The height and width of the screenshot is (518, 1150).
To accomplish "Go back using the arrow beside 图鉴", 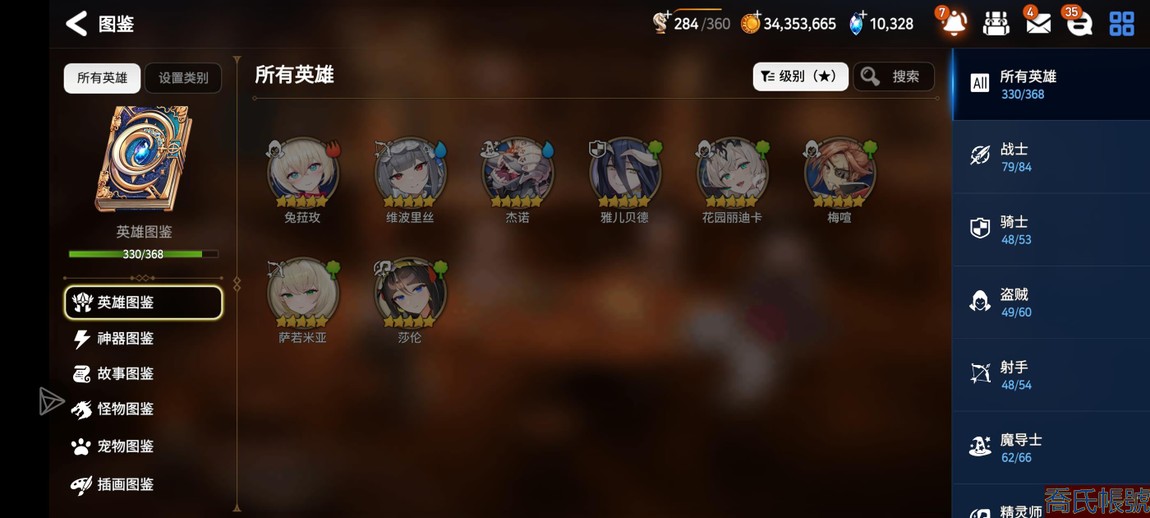I will (76, 23).
